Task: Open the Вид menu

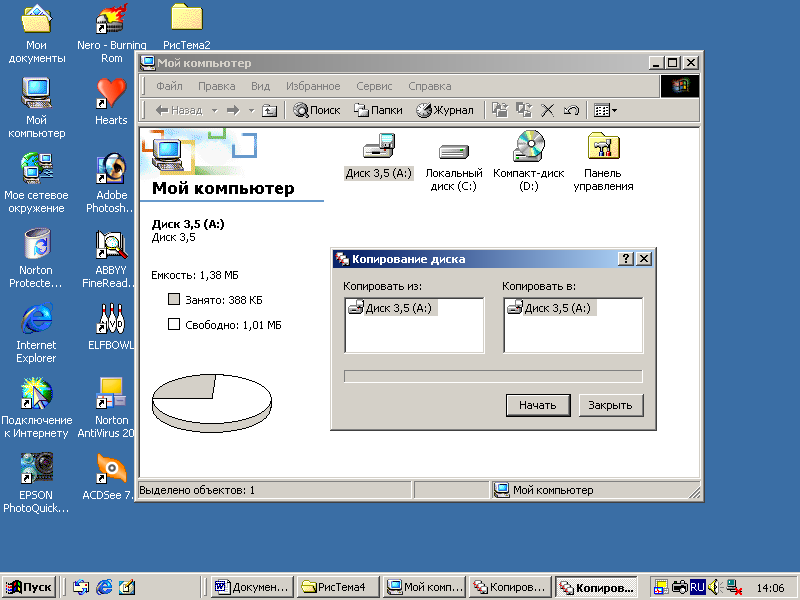Action: (260, 86)
